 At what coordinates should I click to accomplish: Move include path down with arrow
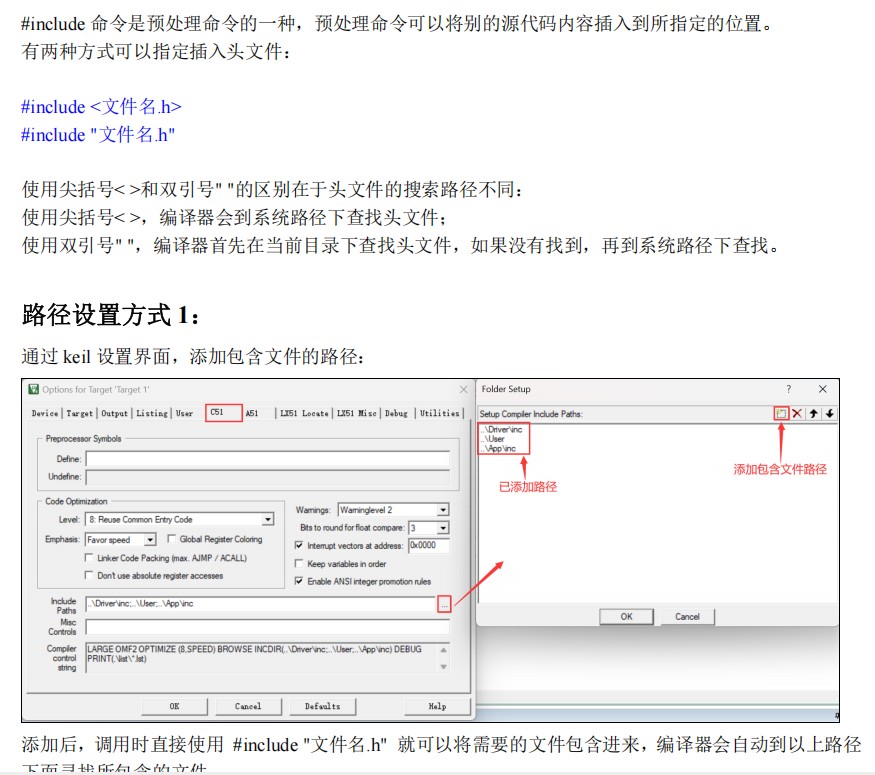829,413
